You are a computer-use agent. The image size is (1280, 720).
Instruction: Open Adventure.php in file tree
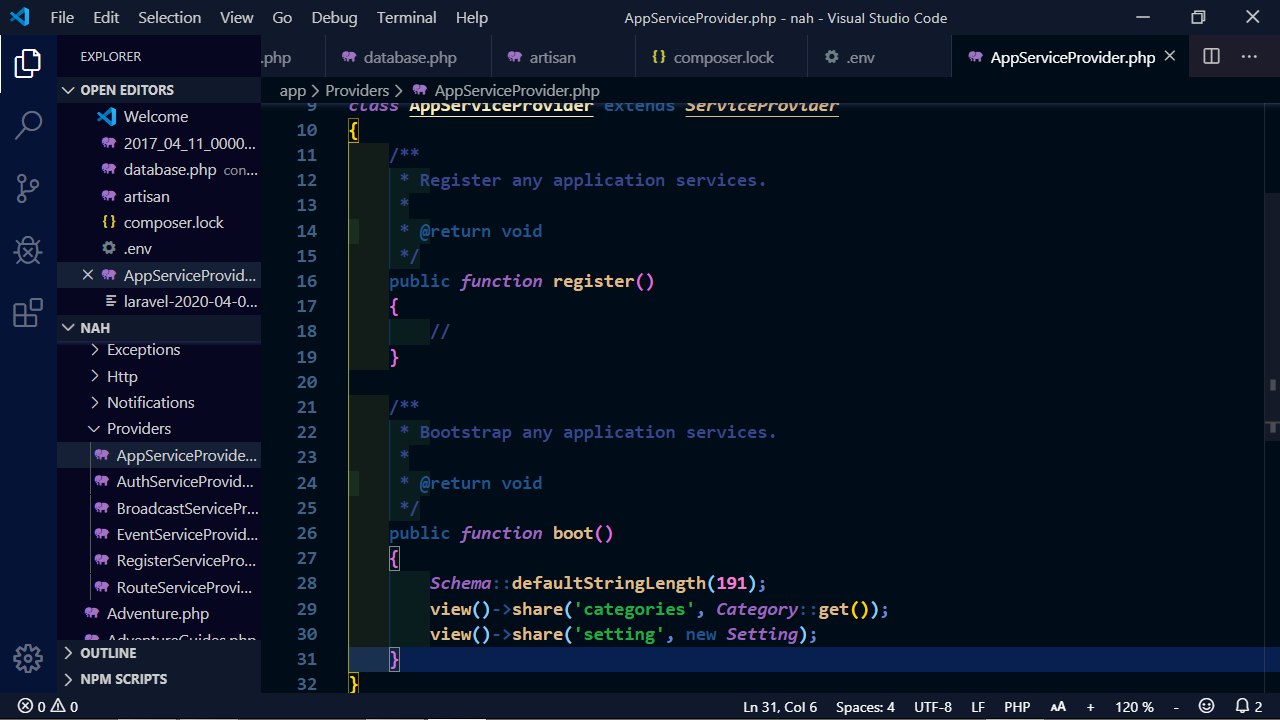(x=159, y=613)
